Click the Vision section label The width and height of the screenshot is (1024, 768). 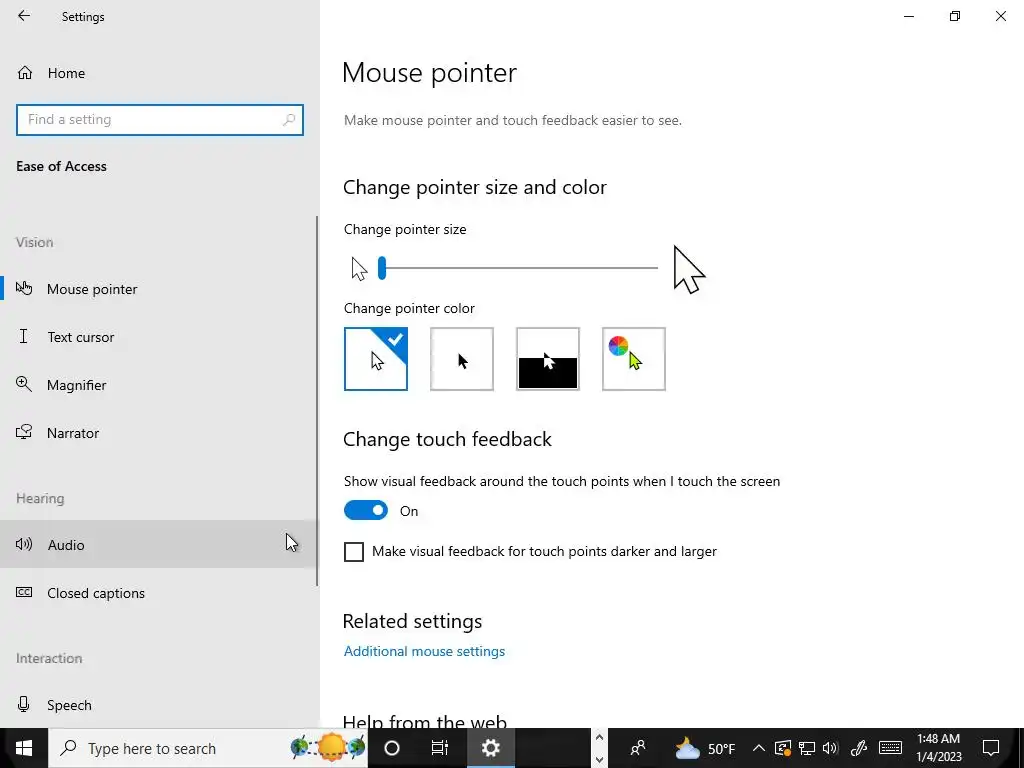tap(35, 242)
